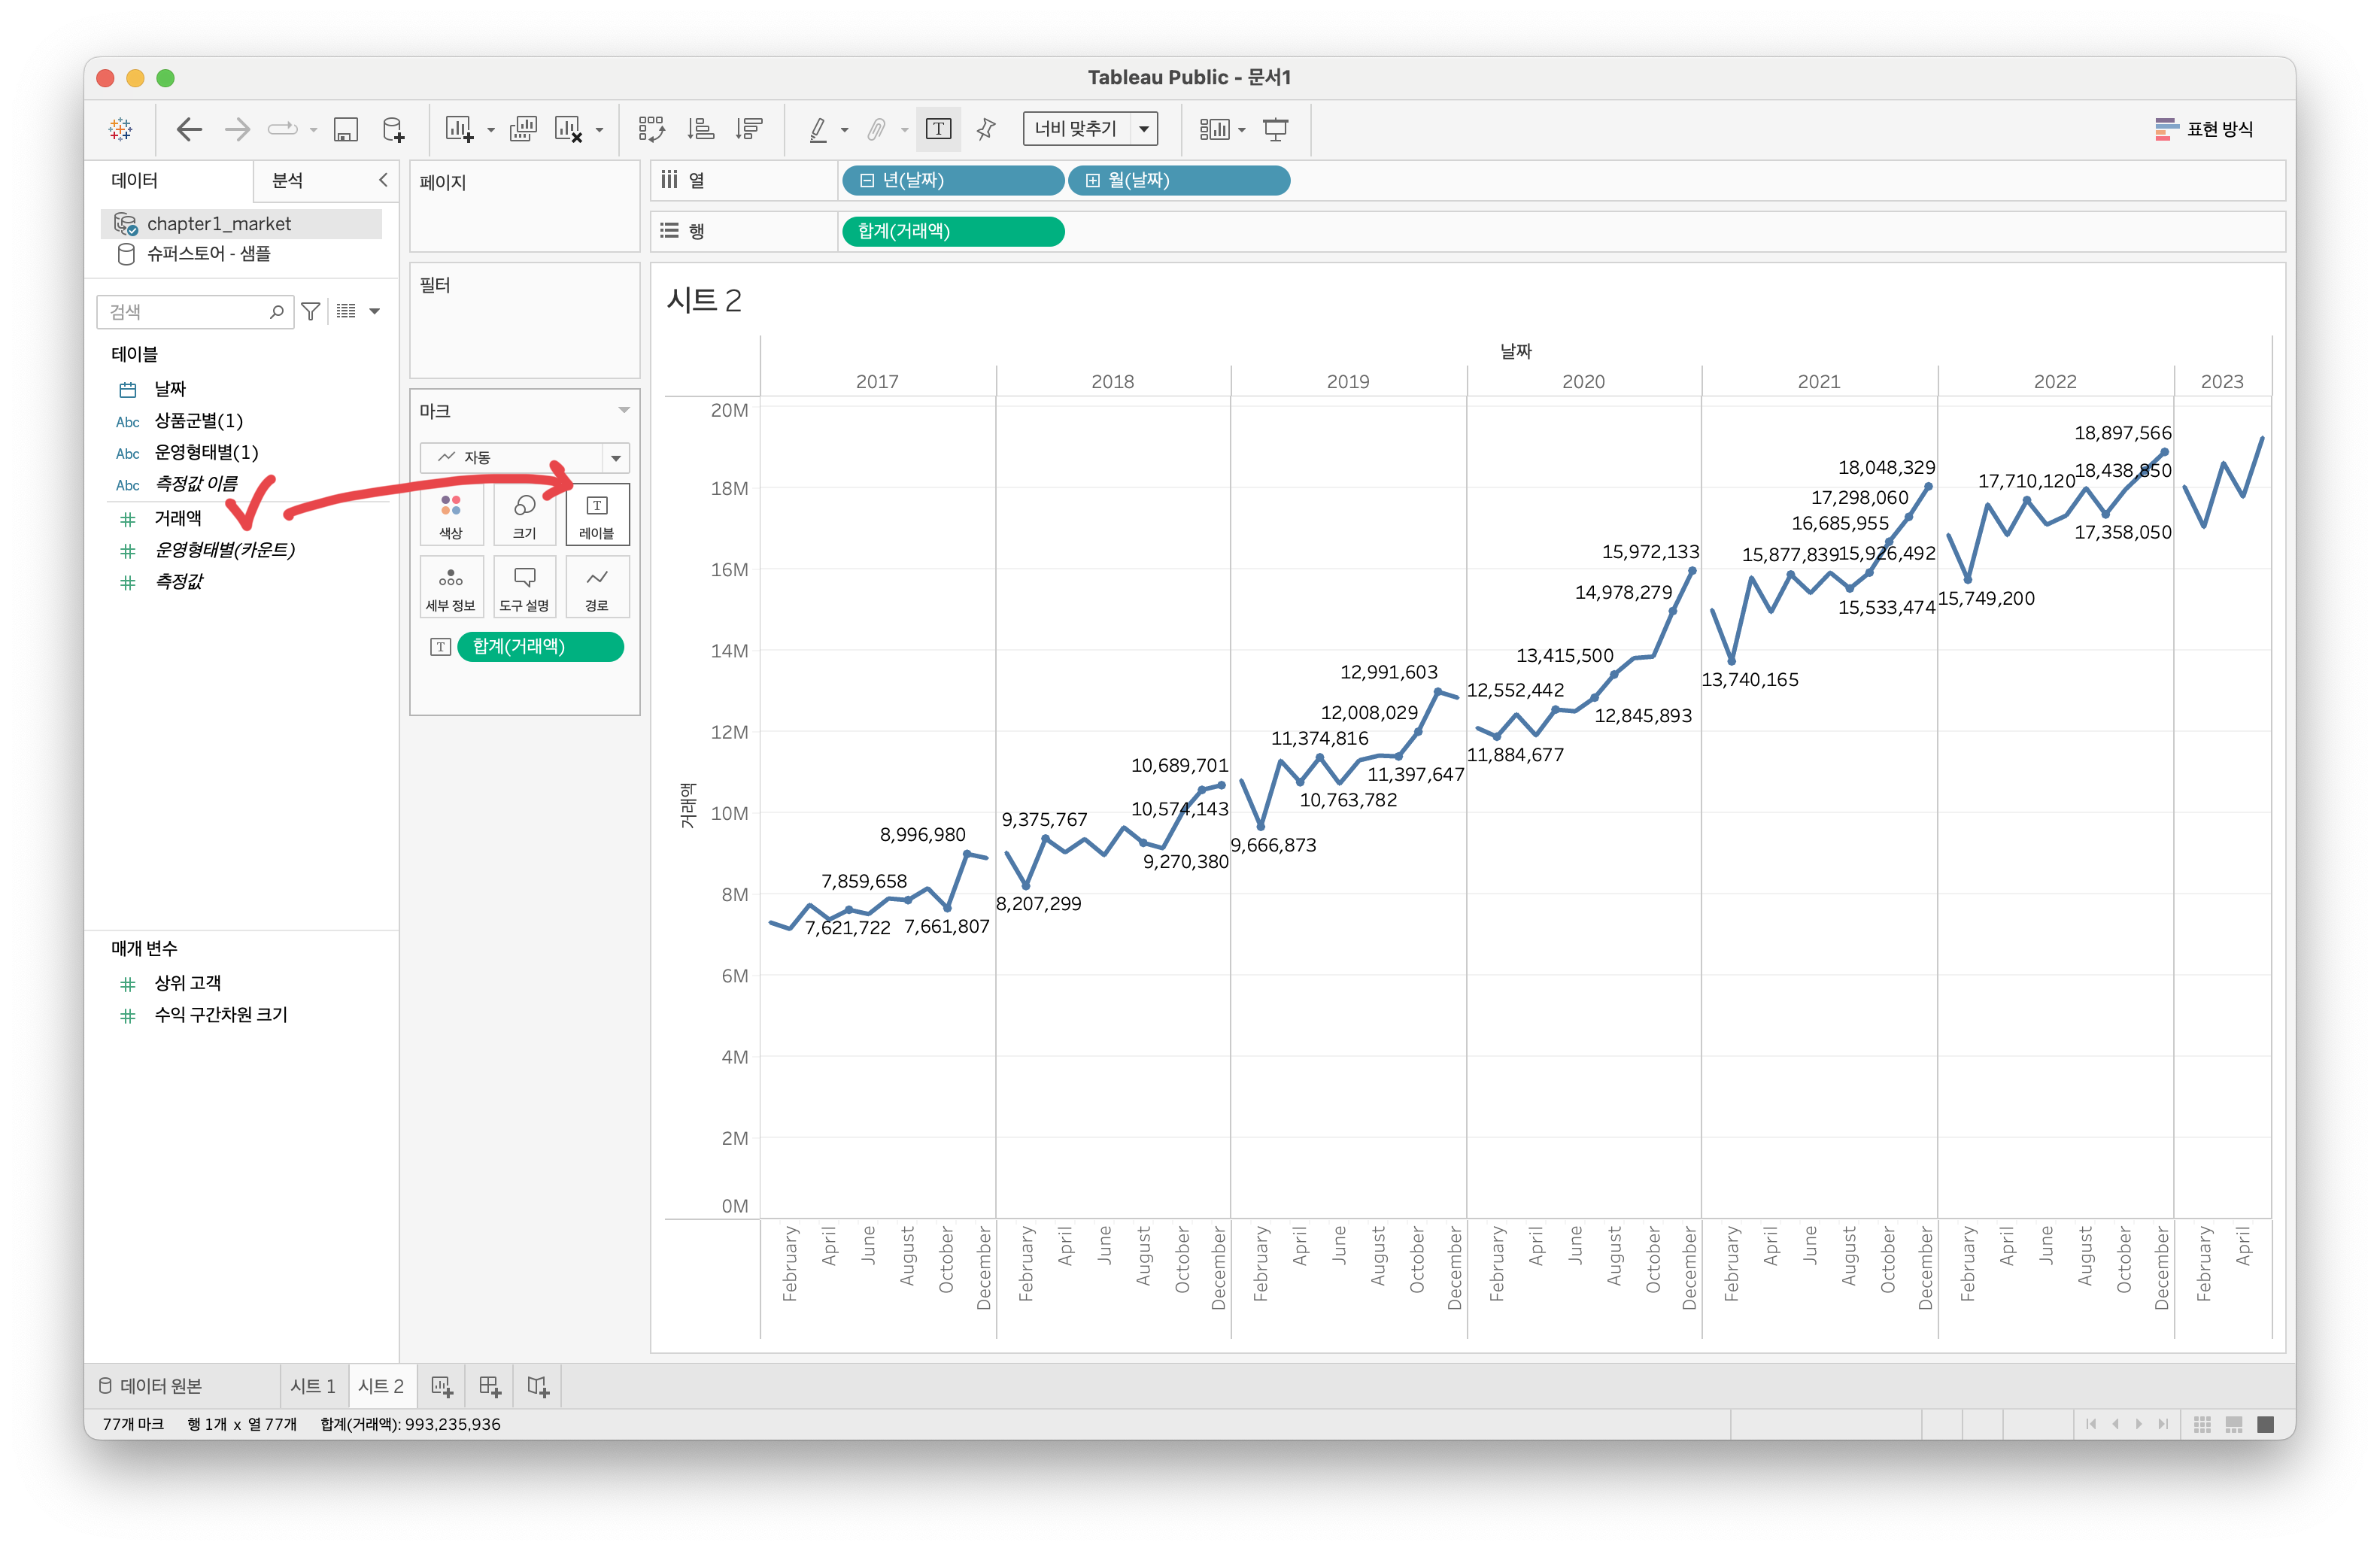Screen dimensions: 2380x1551
Task: Click the new data source icon
Action: (x=394, y=129)
